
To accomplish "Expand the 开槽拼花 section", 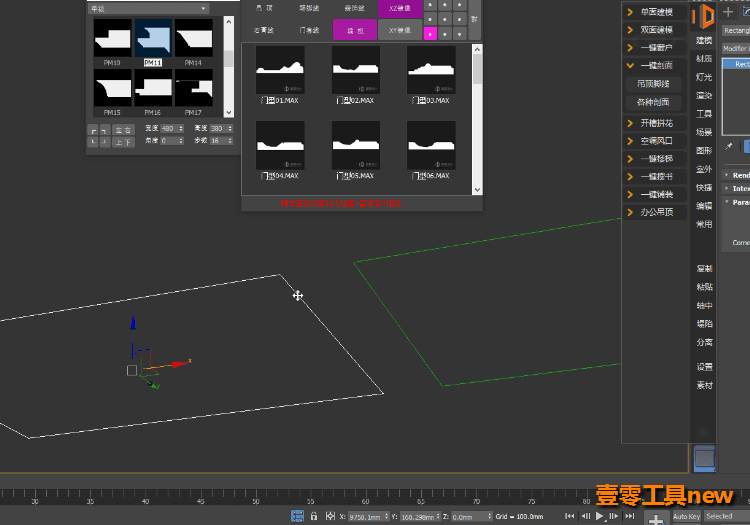I will (x=656, y=123).
